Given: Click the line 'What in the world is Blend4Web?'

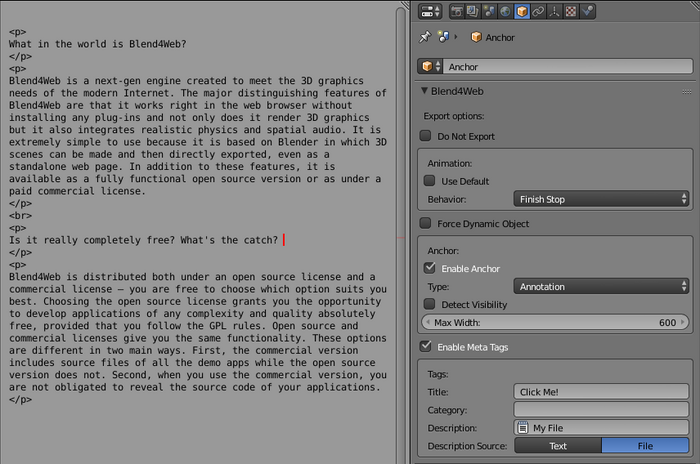Looking at the screenshot, I should 97,44.
